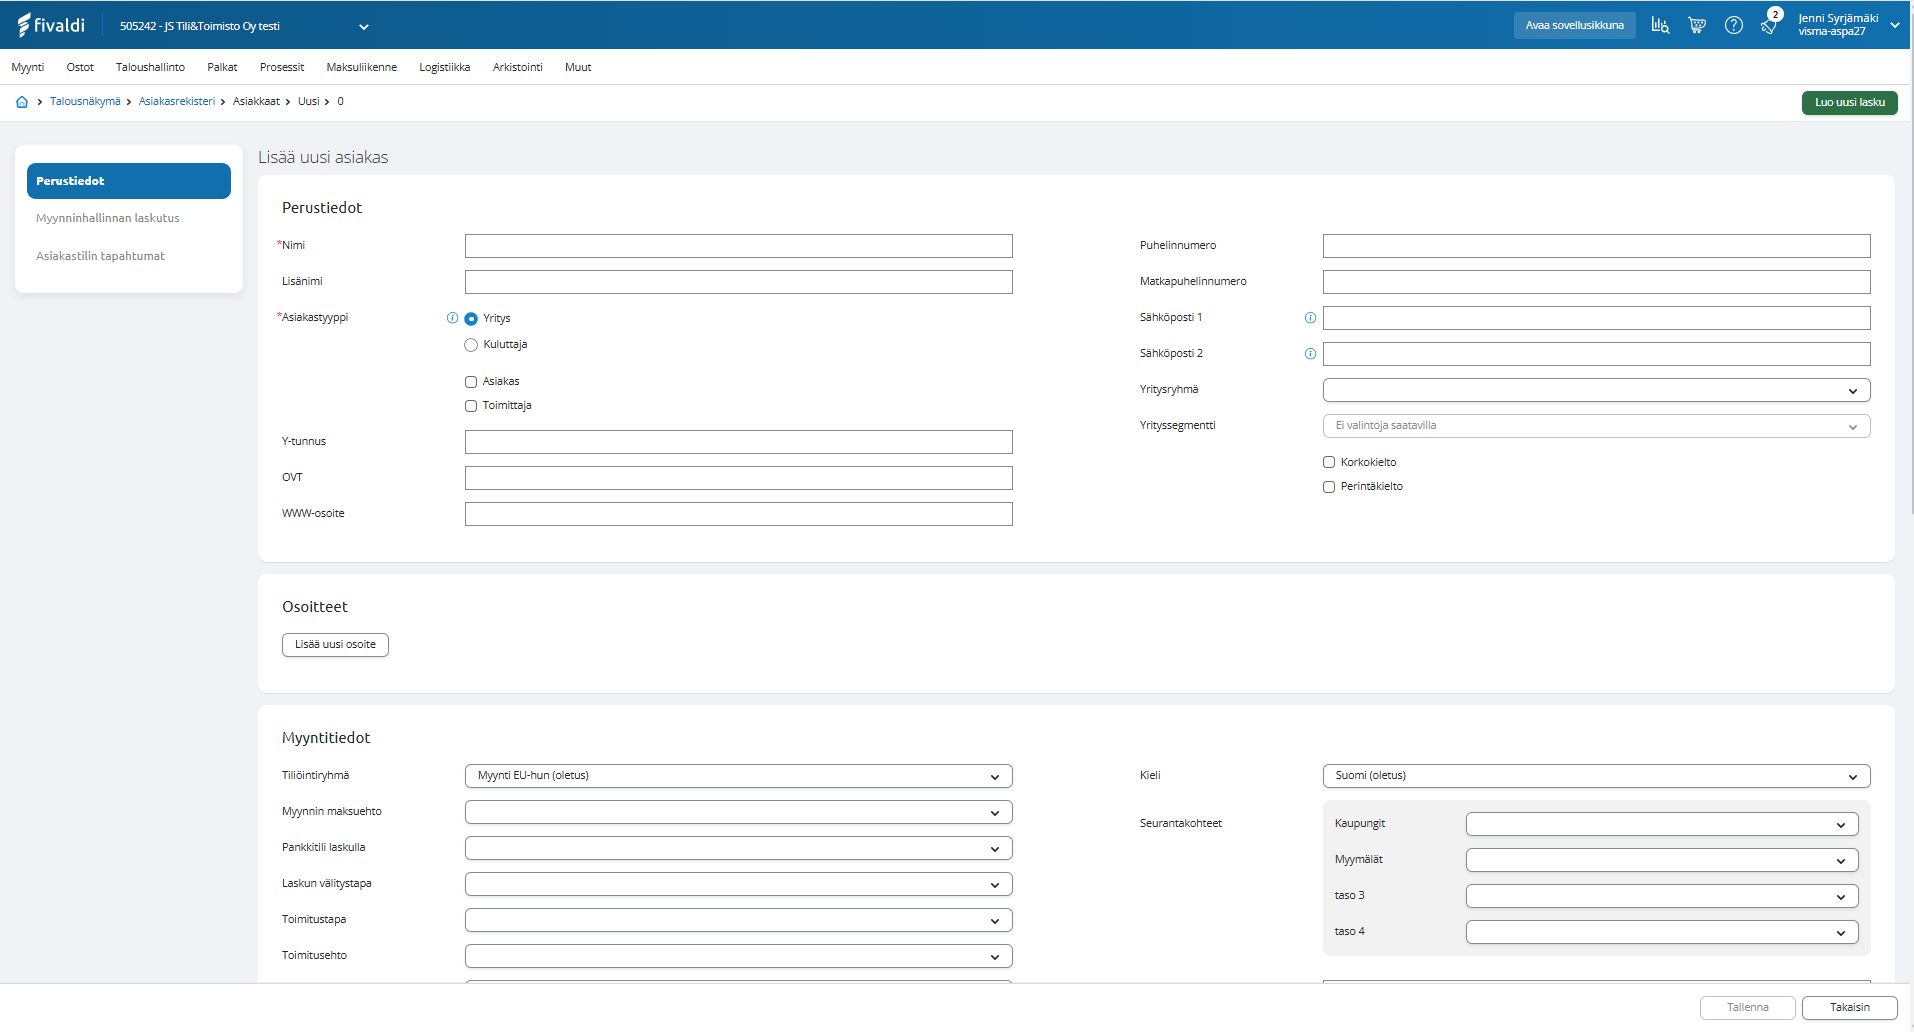Click the info icon next to Sähköposti 1
The image size is (1914, 1032).
(x=1310, y=318)
